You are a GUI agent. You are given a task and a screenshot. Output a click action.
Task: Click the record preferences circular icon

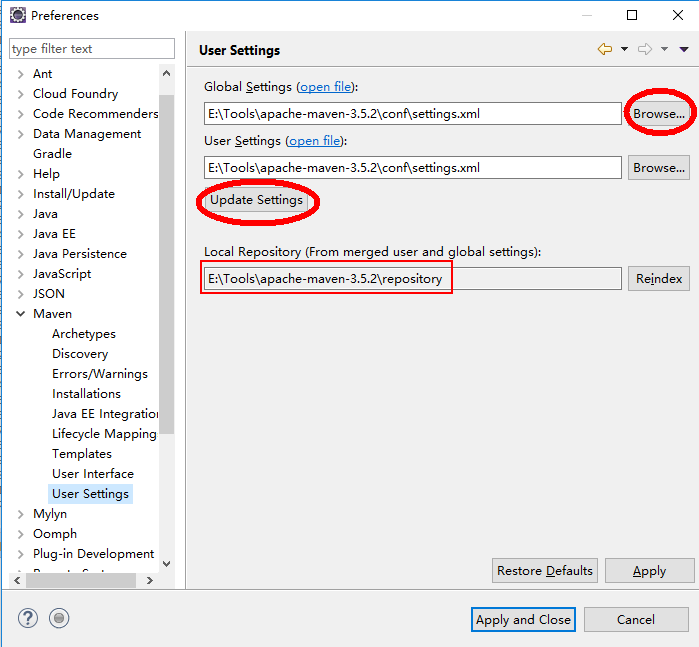[59, 618]
